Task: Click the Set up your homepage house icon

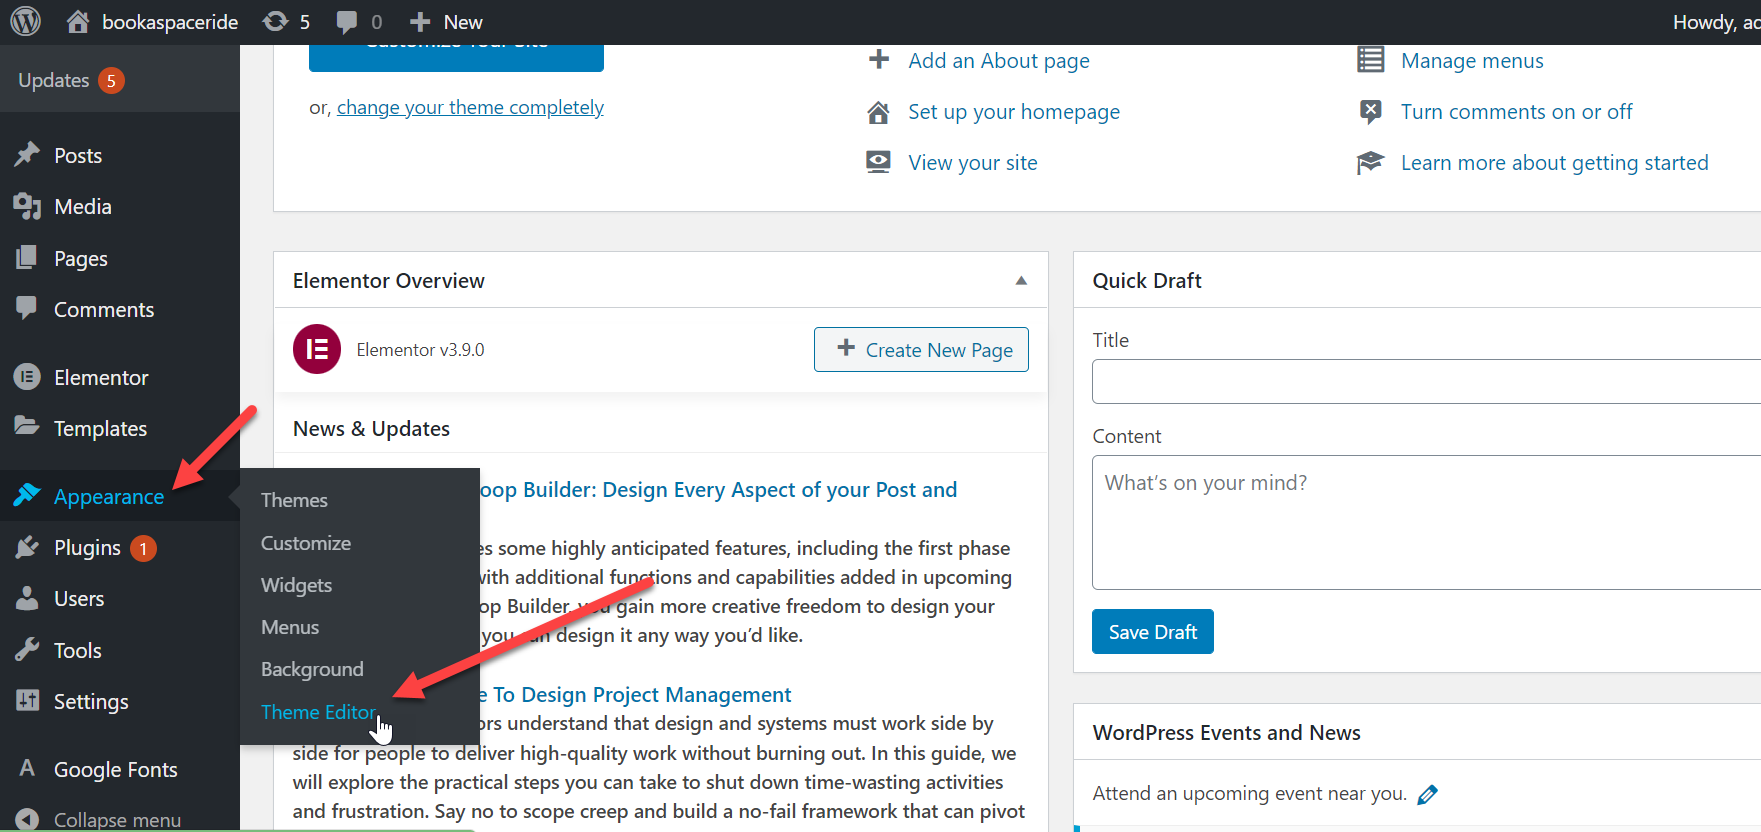Action: (878, 112)
